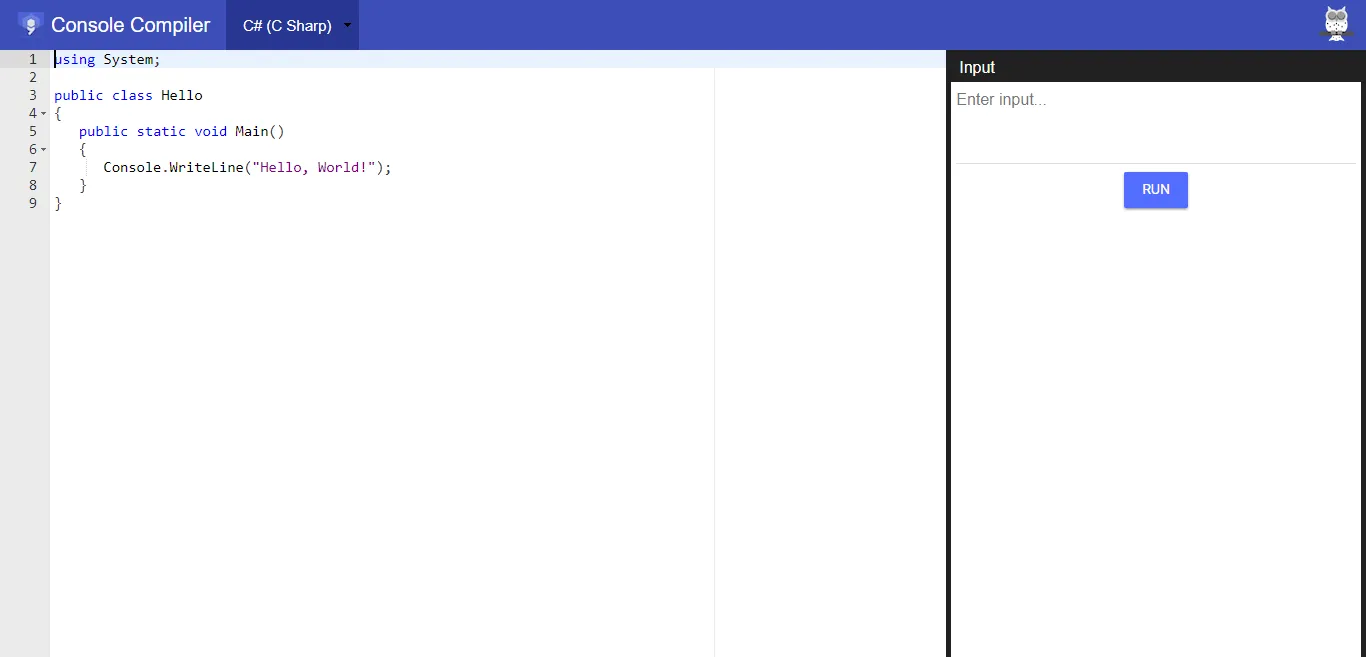The height and width of the screenshot is (657, 1366).
Task: Click the Console Compiler shield logo icon
Action: click(x=30, y=24)
